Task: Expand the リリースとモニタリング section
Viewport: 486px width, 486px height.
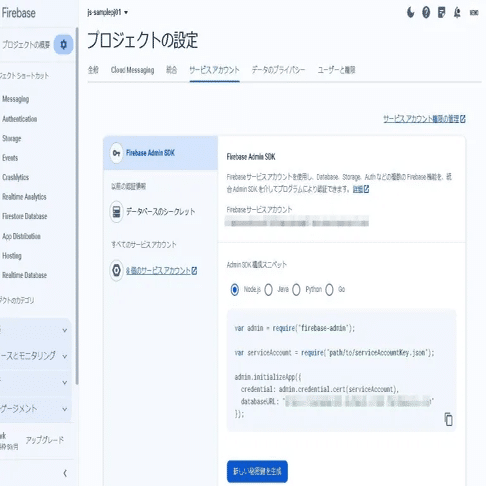Action: pos(65,356)
